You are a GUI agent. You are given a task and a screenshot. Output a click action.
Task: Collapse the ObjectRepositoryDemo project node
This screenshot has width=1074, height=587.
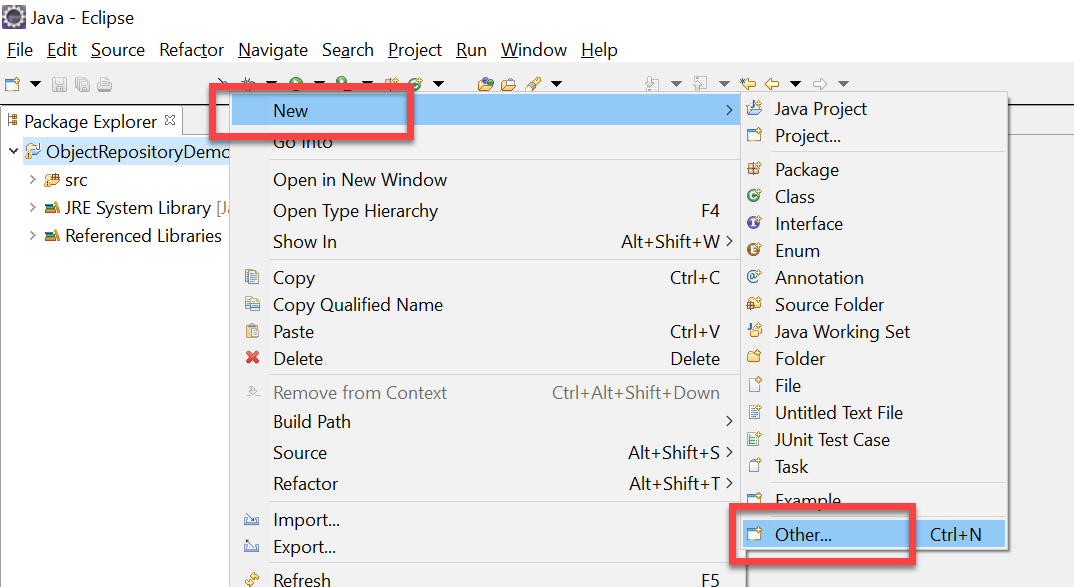pos(13,152)
